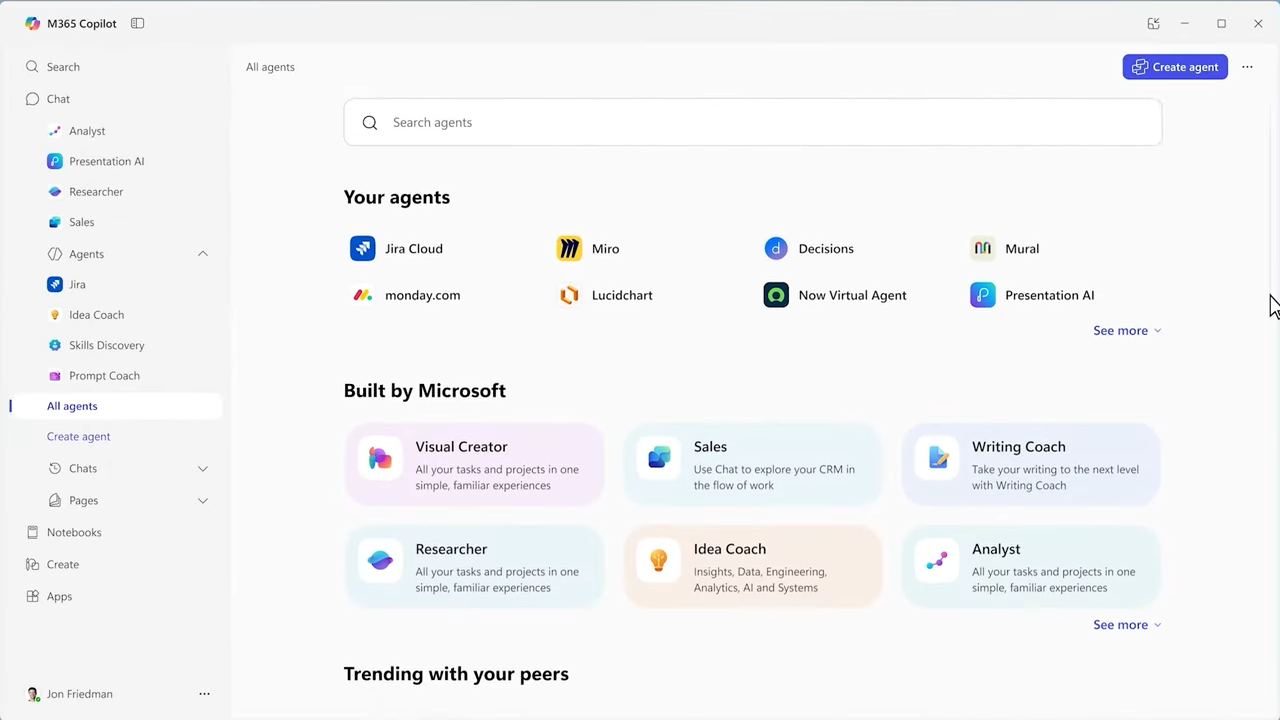Expand the Pages section chevron
1280x720 pixels.
coord(203,501)
